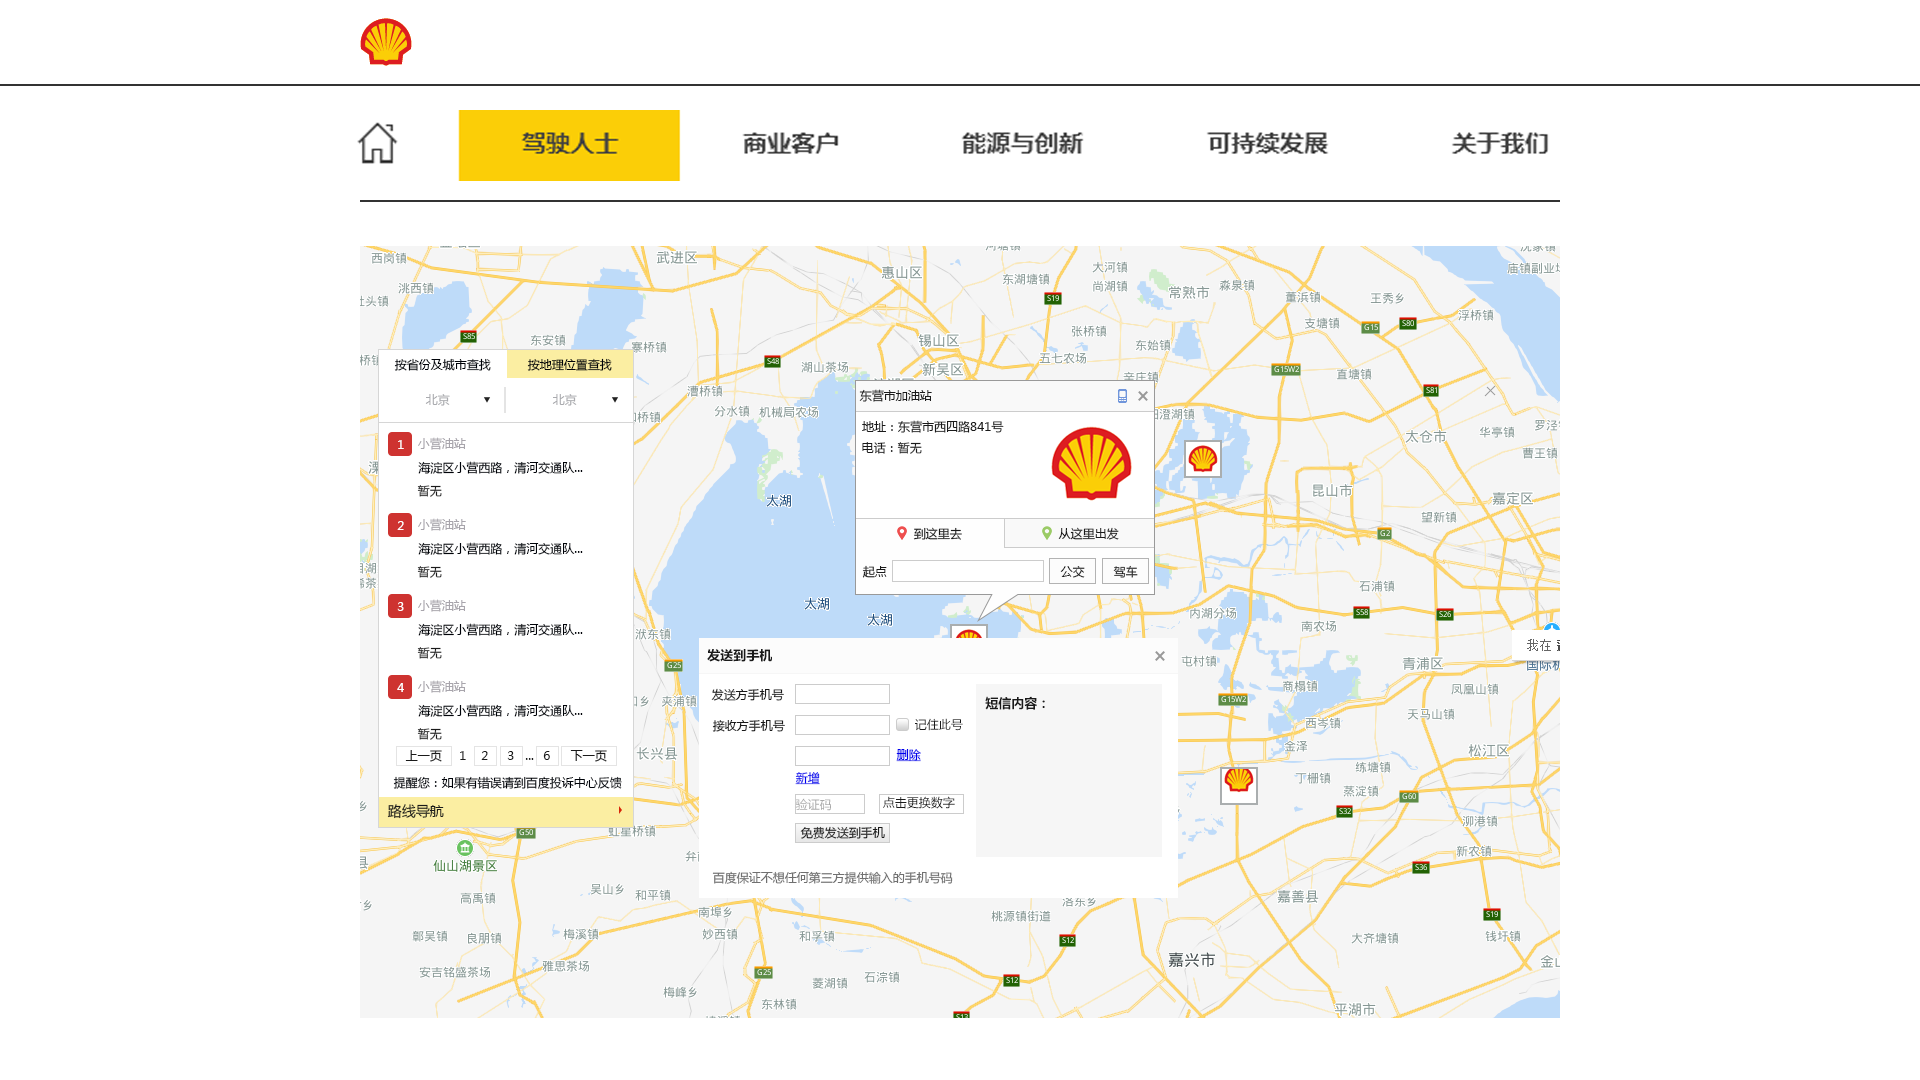
Task: Click the 发送方手机号 input field
Action: (x=842, y=694)
